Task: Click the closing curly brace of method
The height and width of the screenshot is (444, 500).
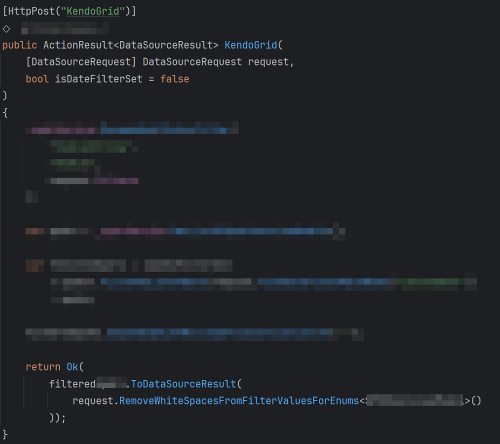Action: [x=5, y=435]
